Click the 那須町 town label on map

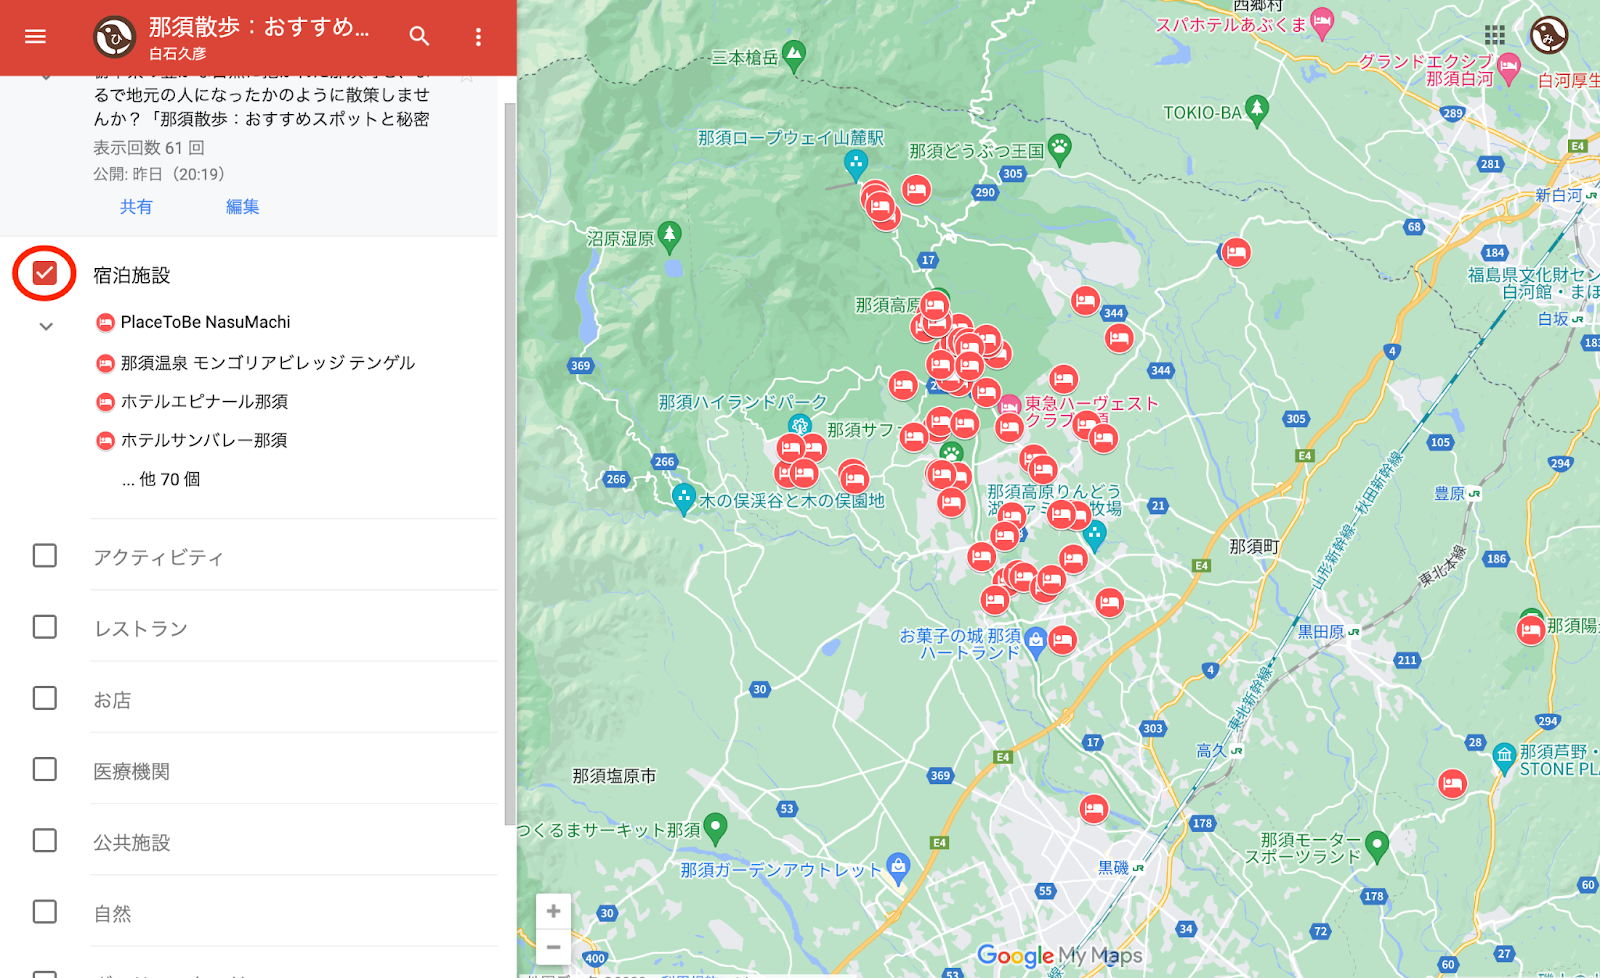(x=1254, y=546)
